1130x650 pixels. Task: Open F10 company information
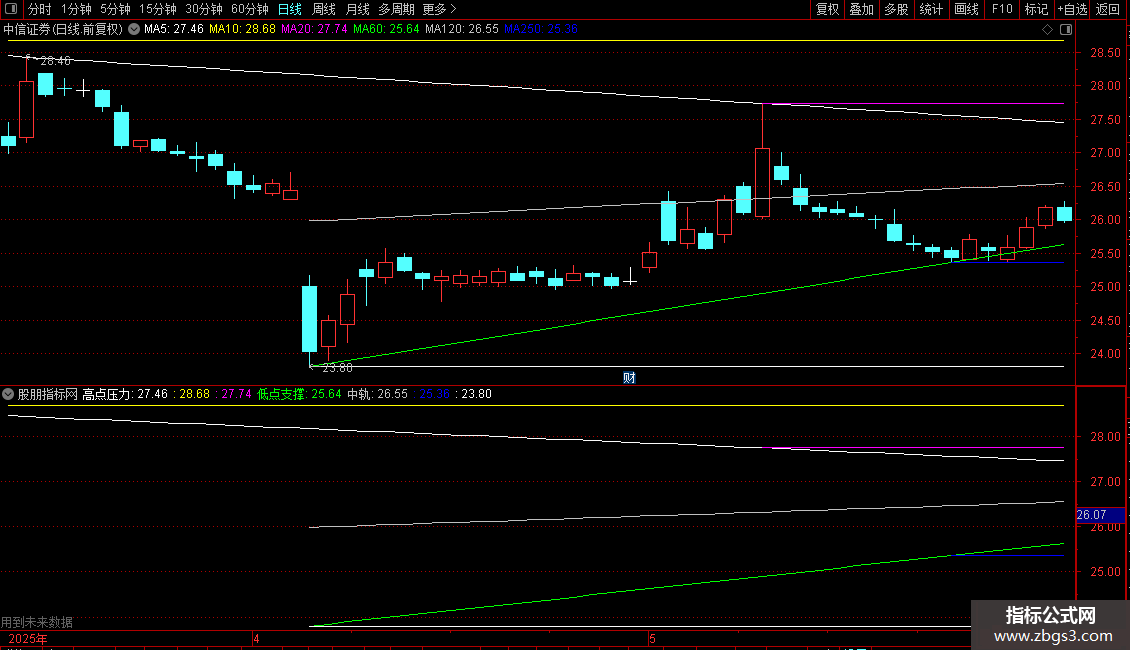(x=1002, y=9)
